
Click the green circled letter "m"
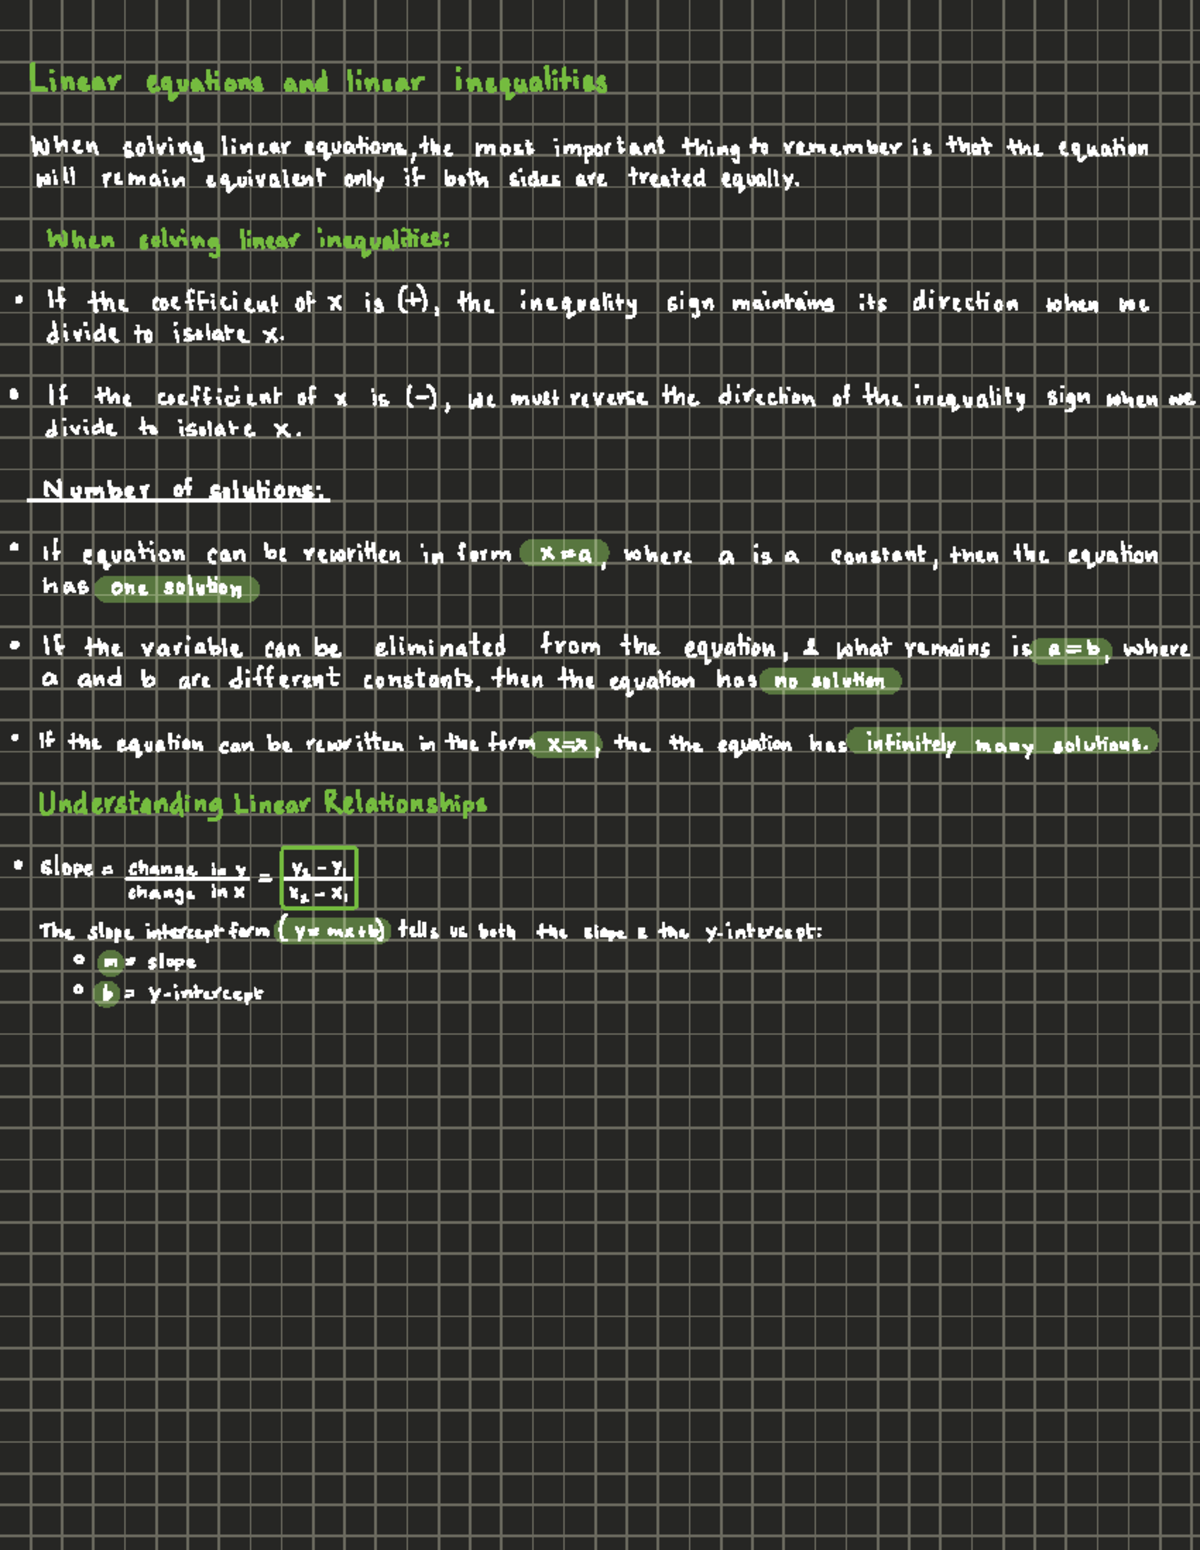[110, 962]
